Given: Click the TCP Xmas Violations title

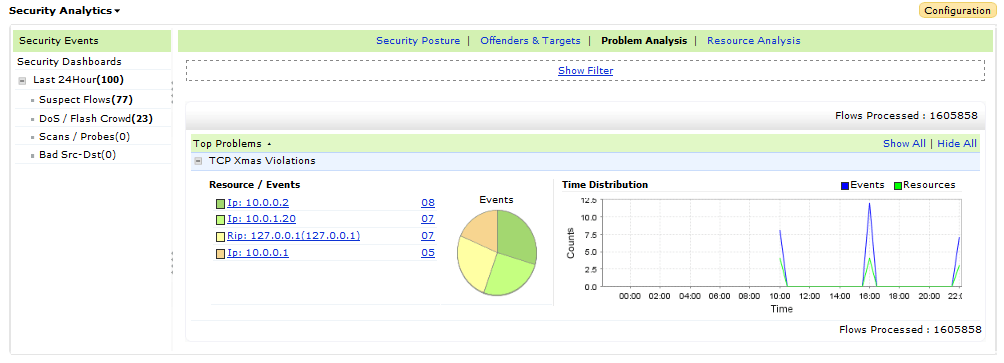Looking at the screenshot, I should pyautogui.click(x=262, y=161).
